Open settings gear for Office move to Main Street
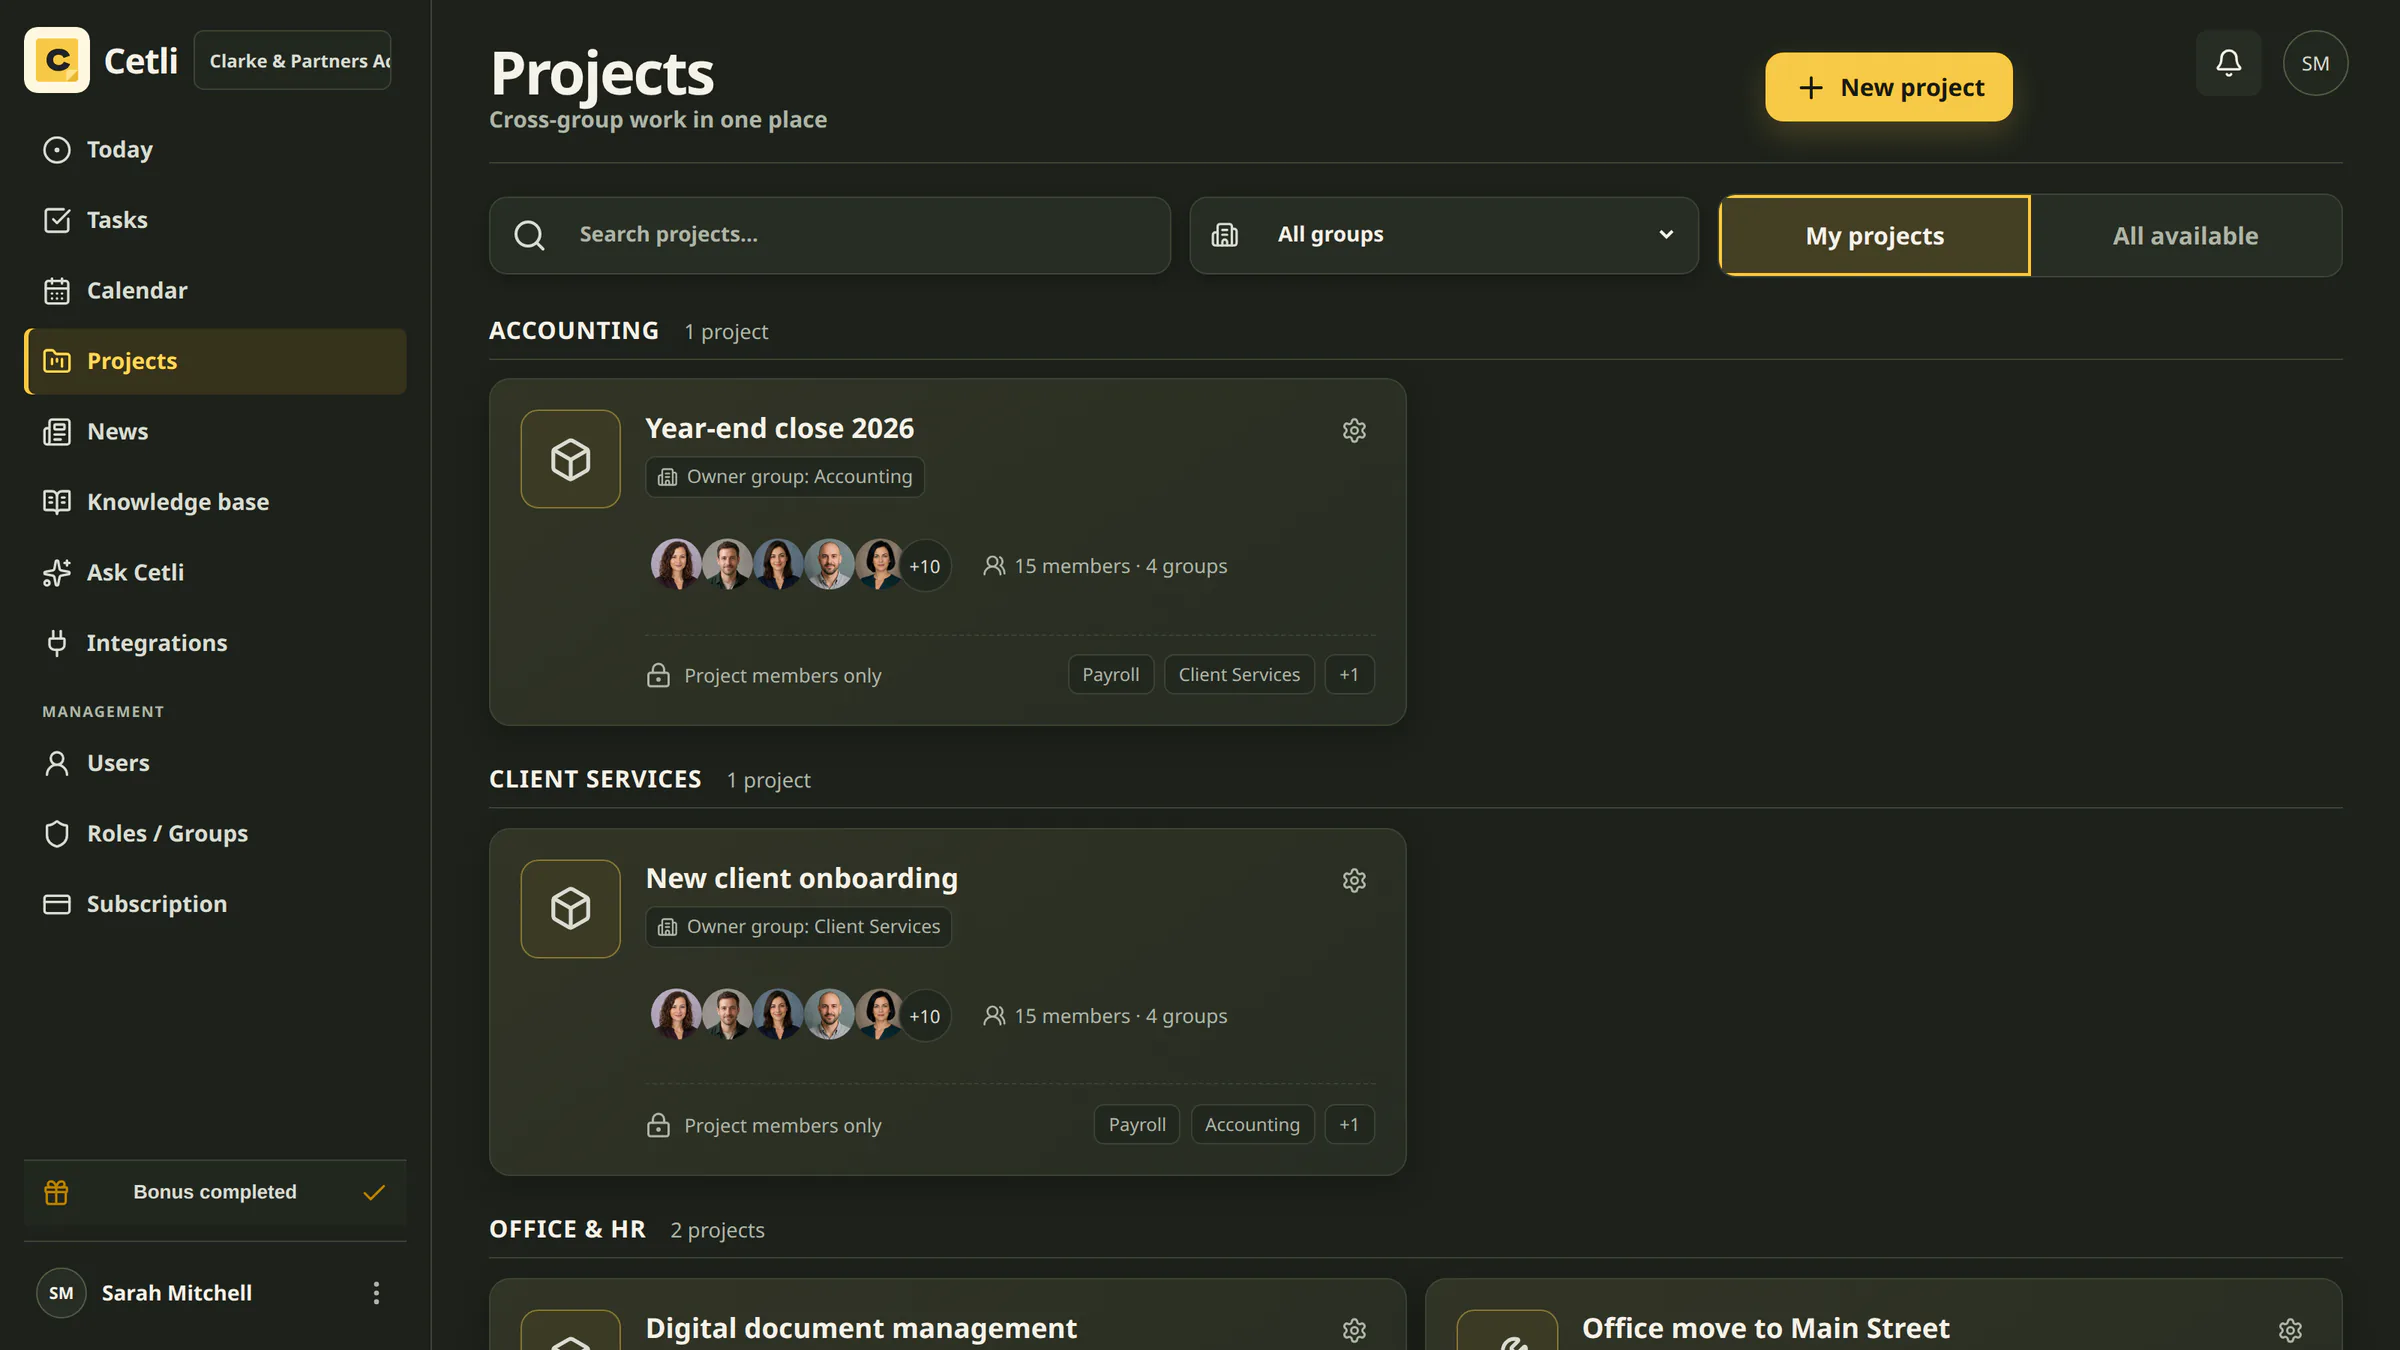The width and height of the screenshot is (2400, 1350). [2290, 1330]
